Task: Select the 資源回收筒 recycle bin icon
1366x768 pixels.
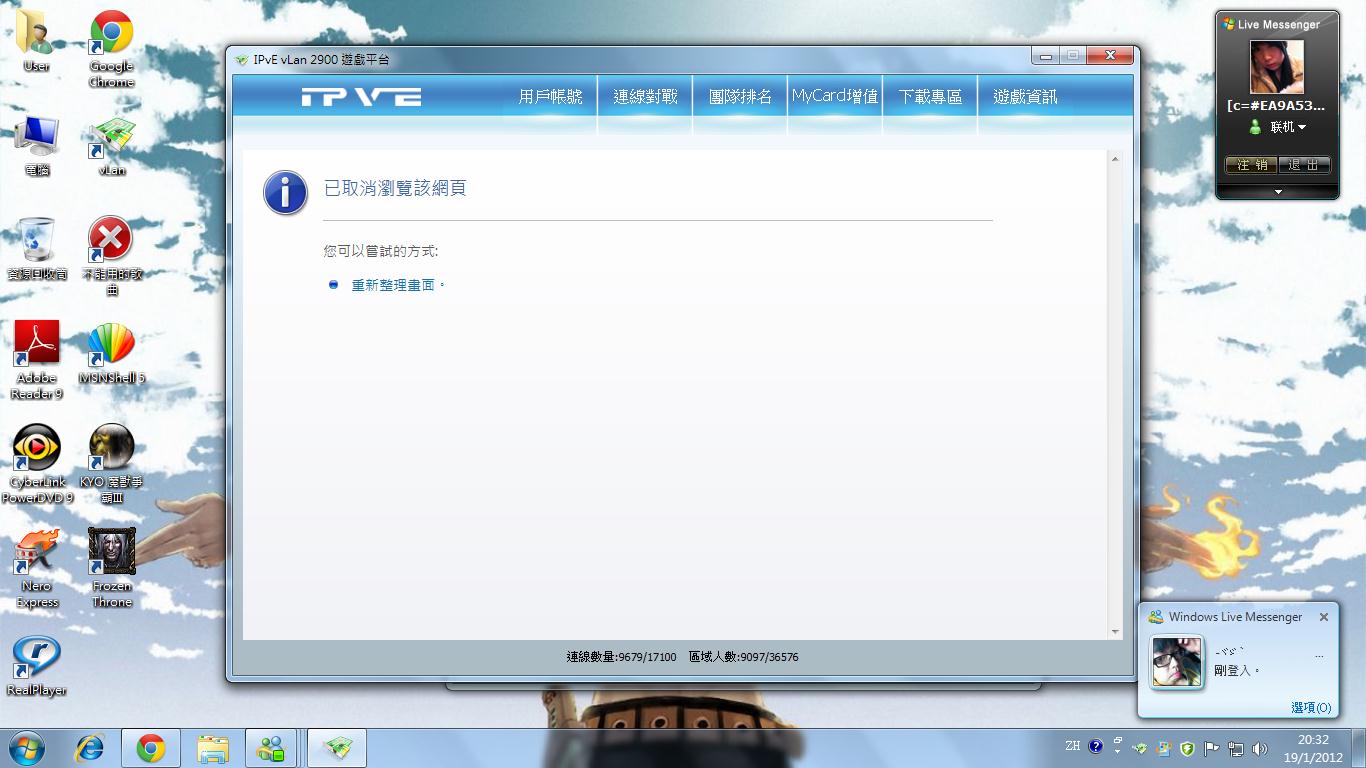Action: pos(37,249)
